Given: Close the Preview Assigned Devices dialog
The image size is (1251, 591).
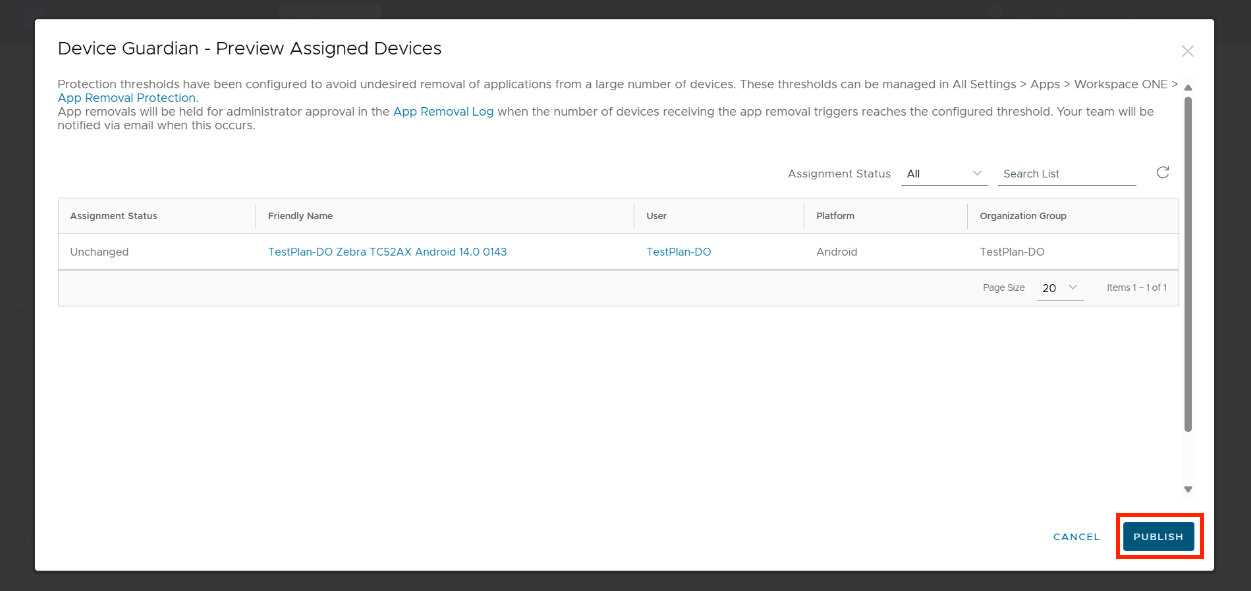Looking at the screenshot, I should pyautogui.click(x=1187, y=51).
